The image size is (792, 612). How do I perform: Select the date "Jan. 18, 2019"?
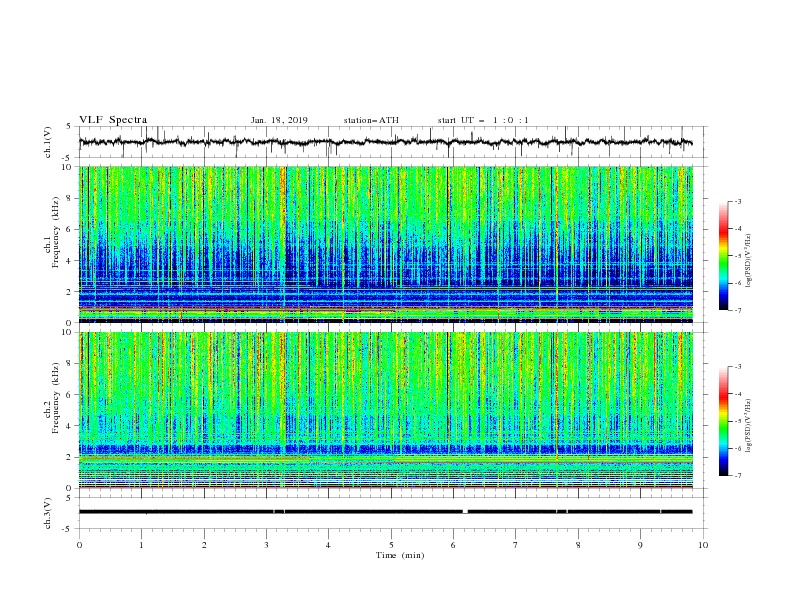[279, 120]
